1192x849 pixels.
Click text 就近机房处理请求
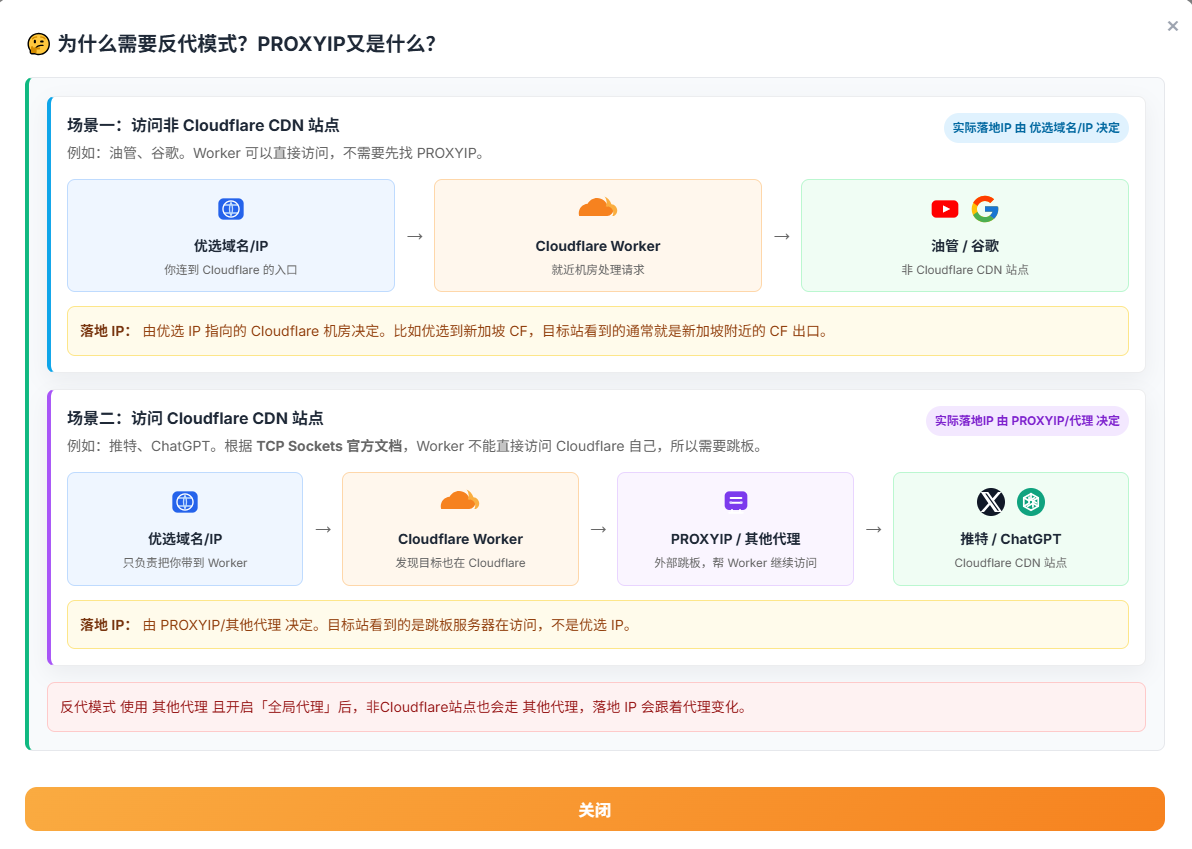pos(598,270)
